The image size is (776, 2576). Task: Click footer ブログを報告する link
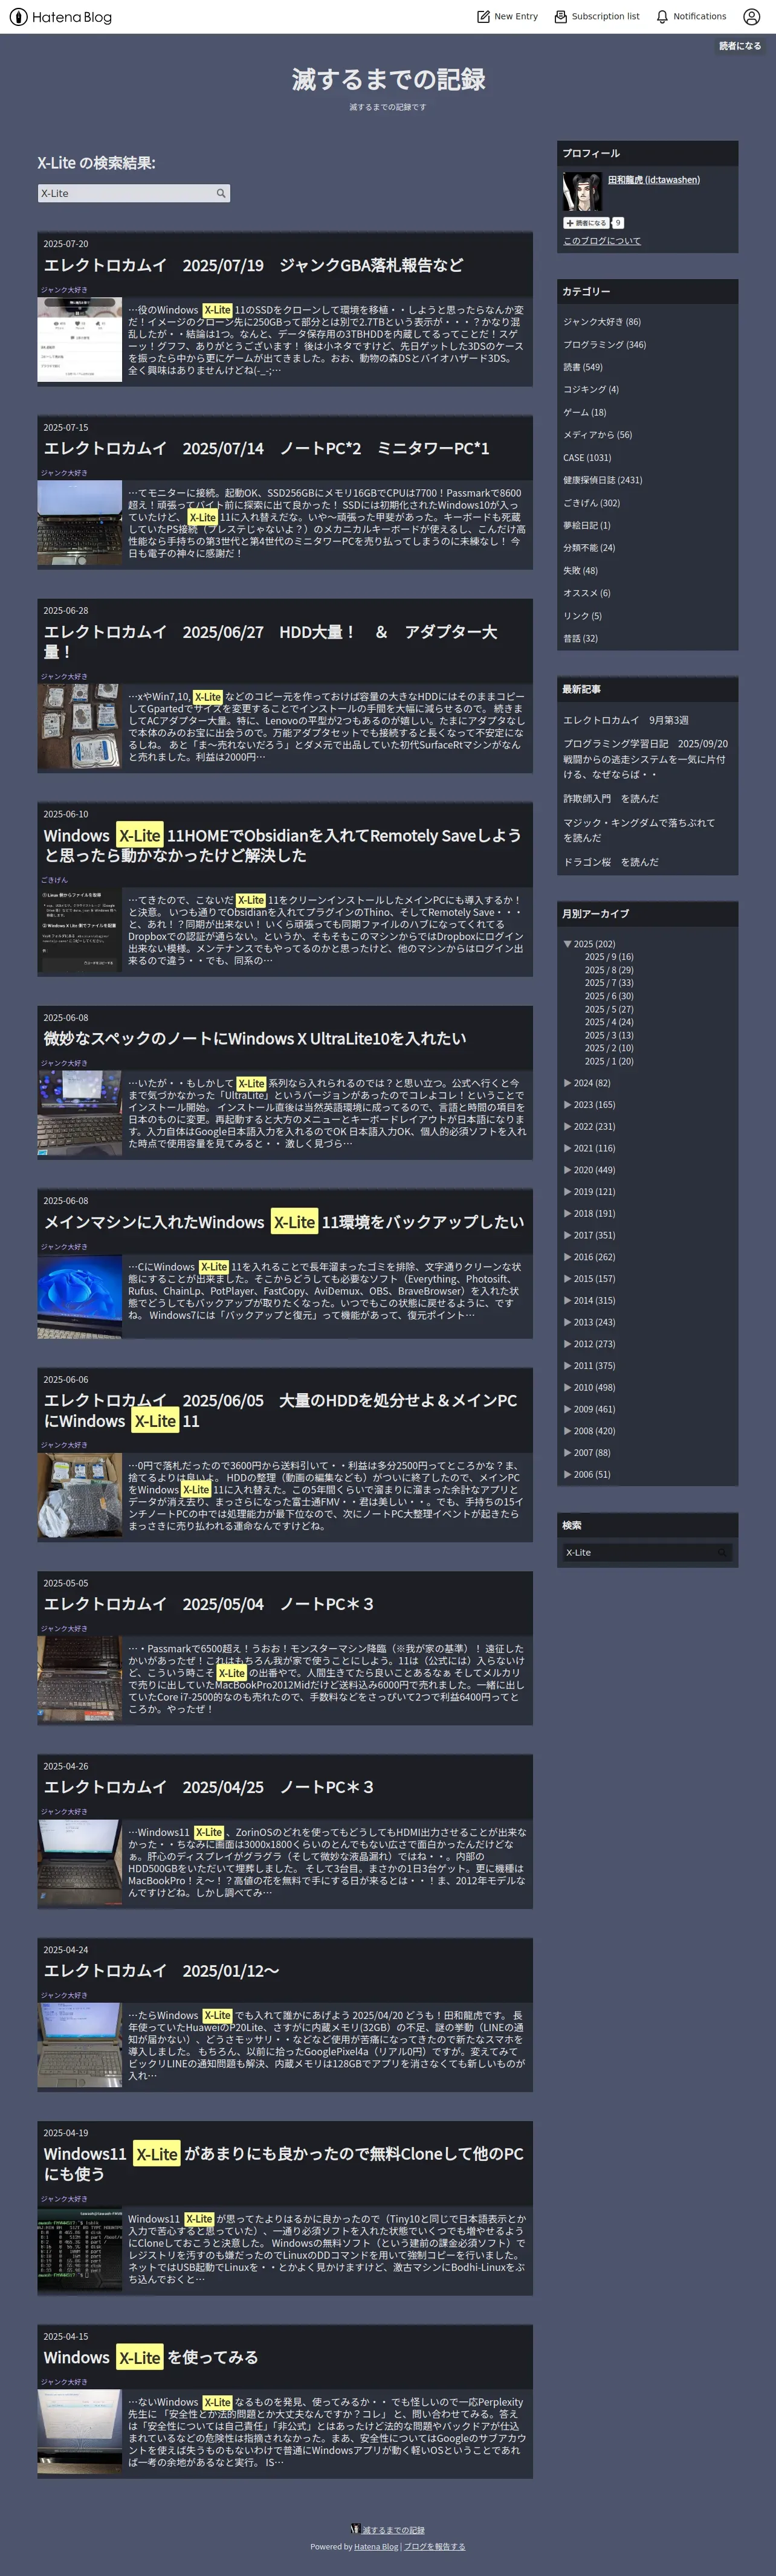click(x=435, y=2547)
